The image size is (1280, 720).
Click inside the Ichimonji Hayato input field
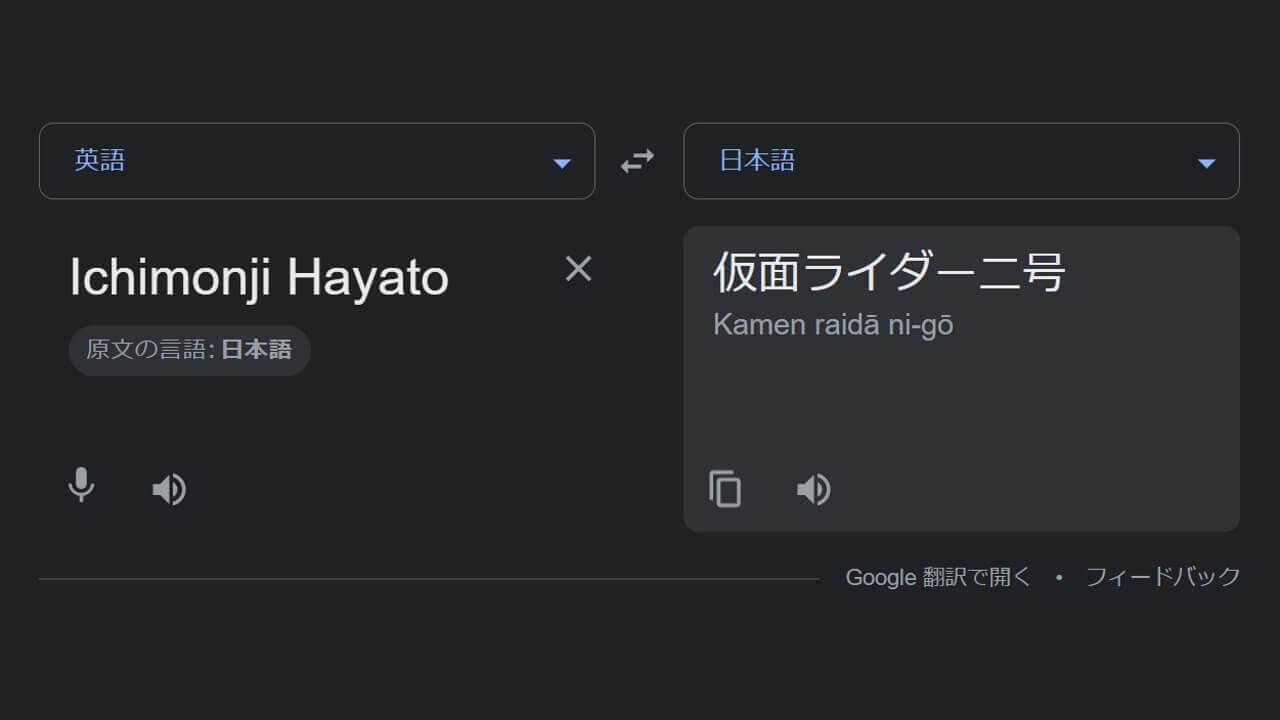tap(258, 277)
